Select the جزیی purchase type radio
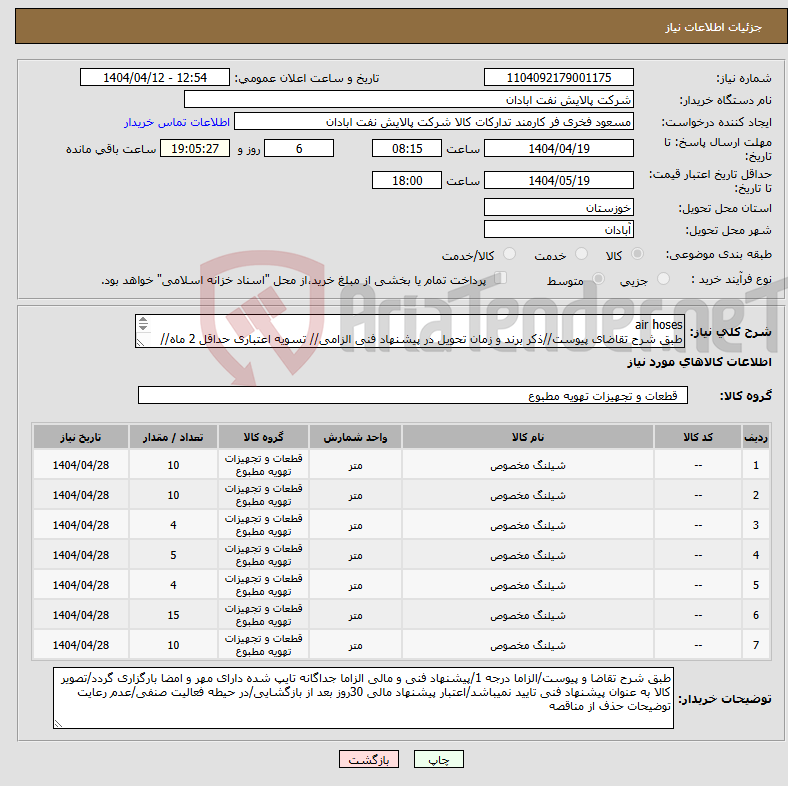This screenshot has width=788, height=786. [663, 279]
